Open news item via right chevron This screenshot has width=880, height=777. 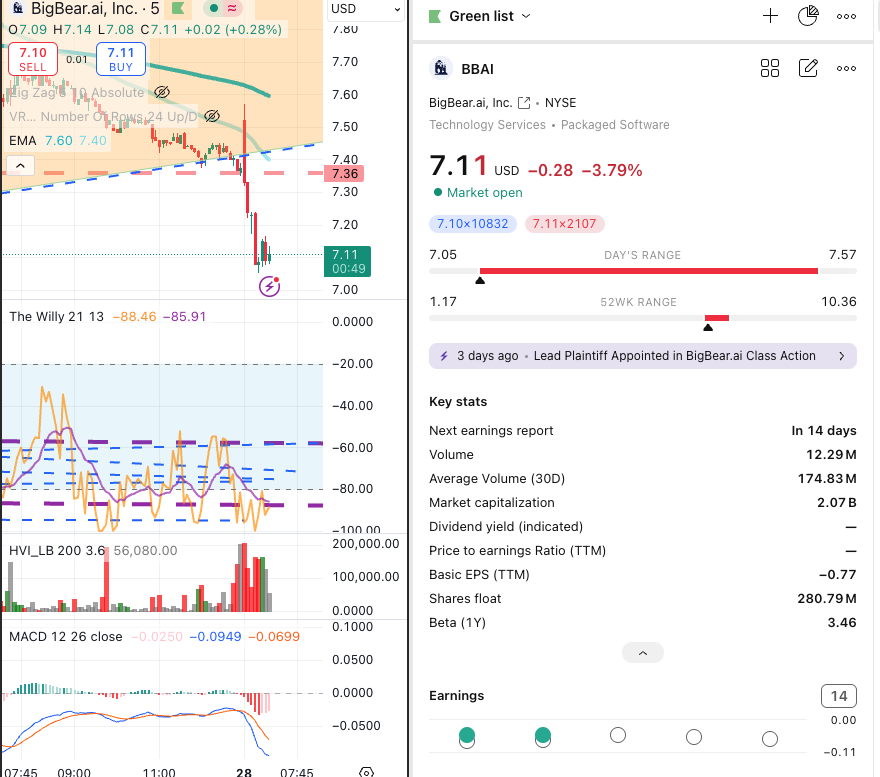841,356
